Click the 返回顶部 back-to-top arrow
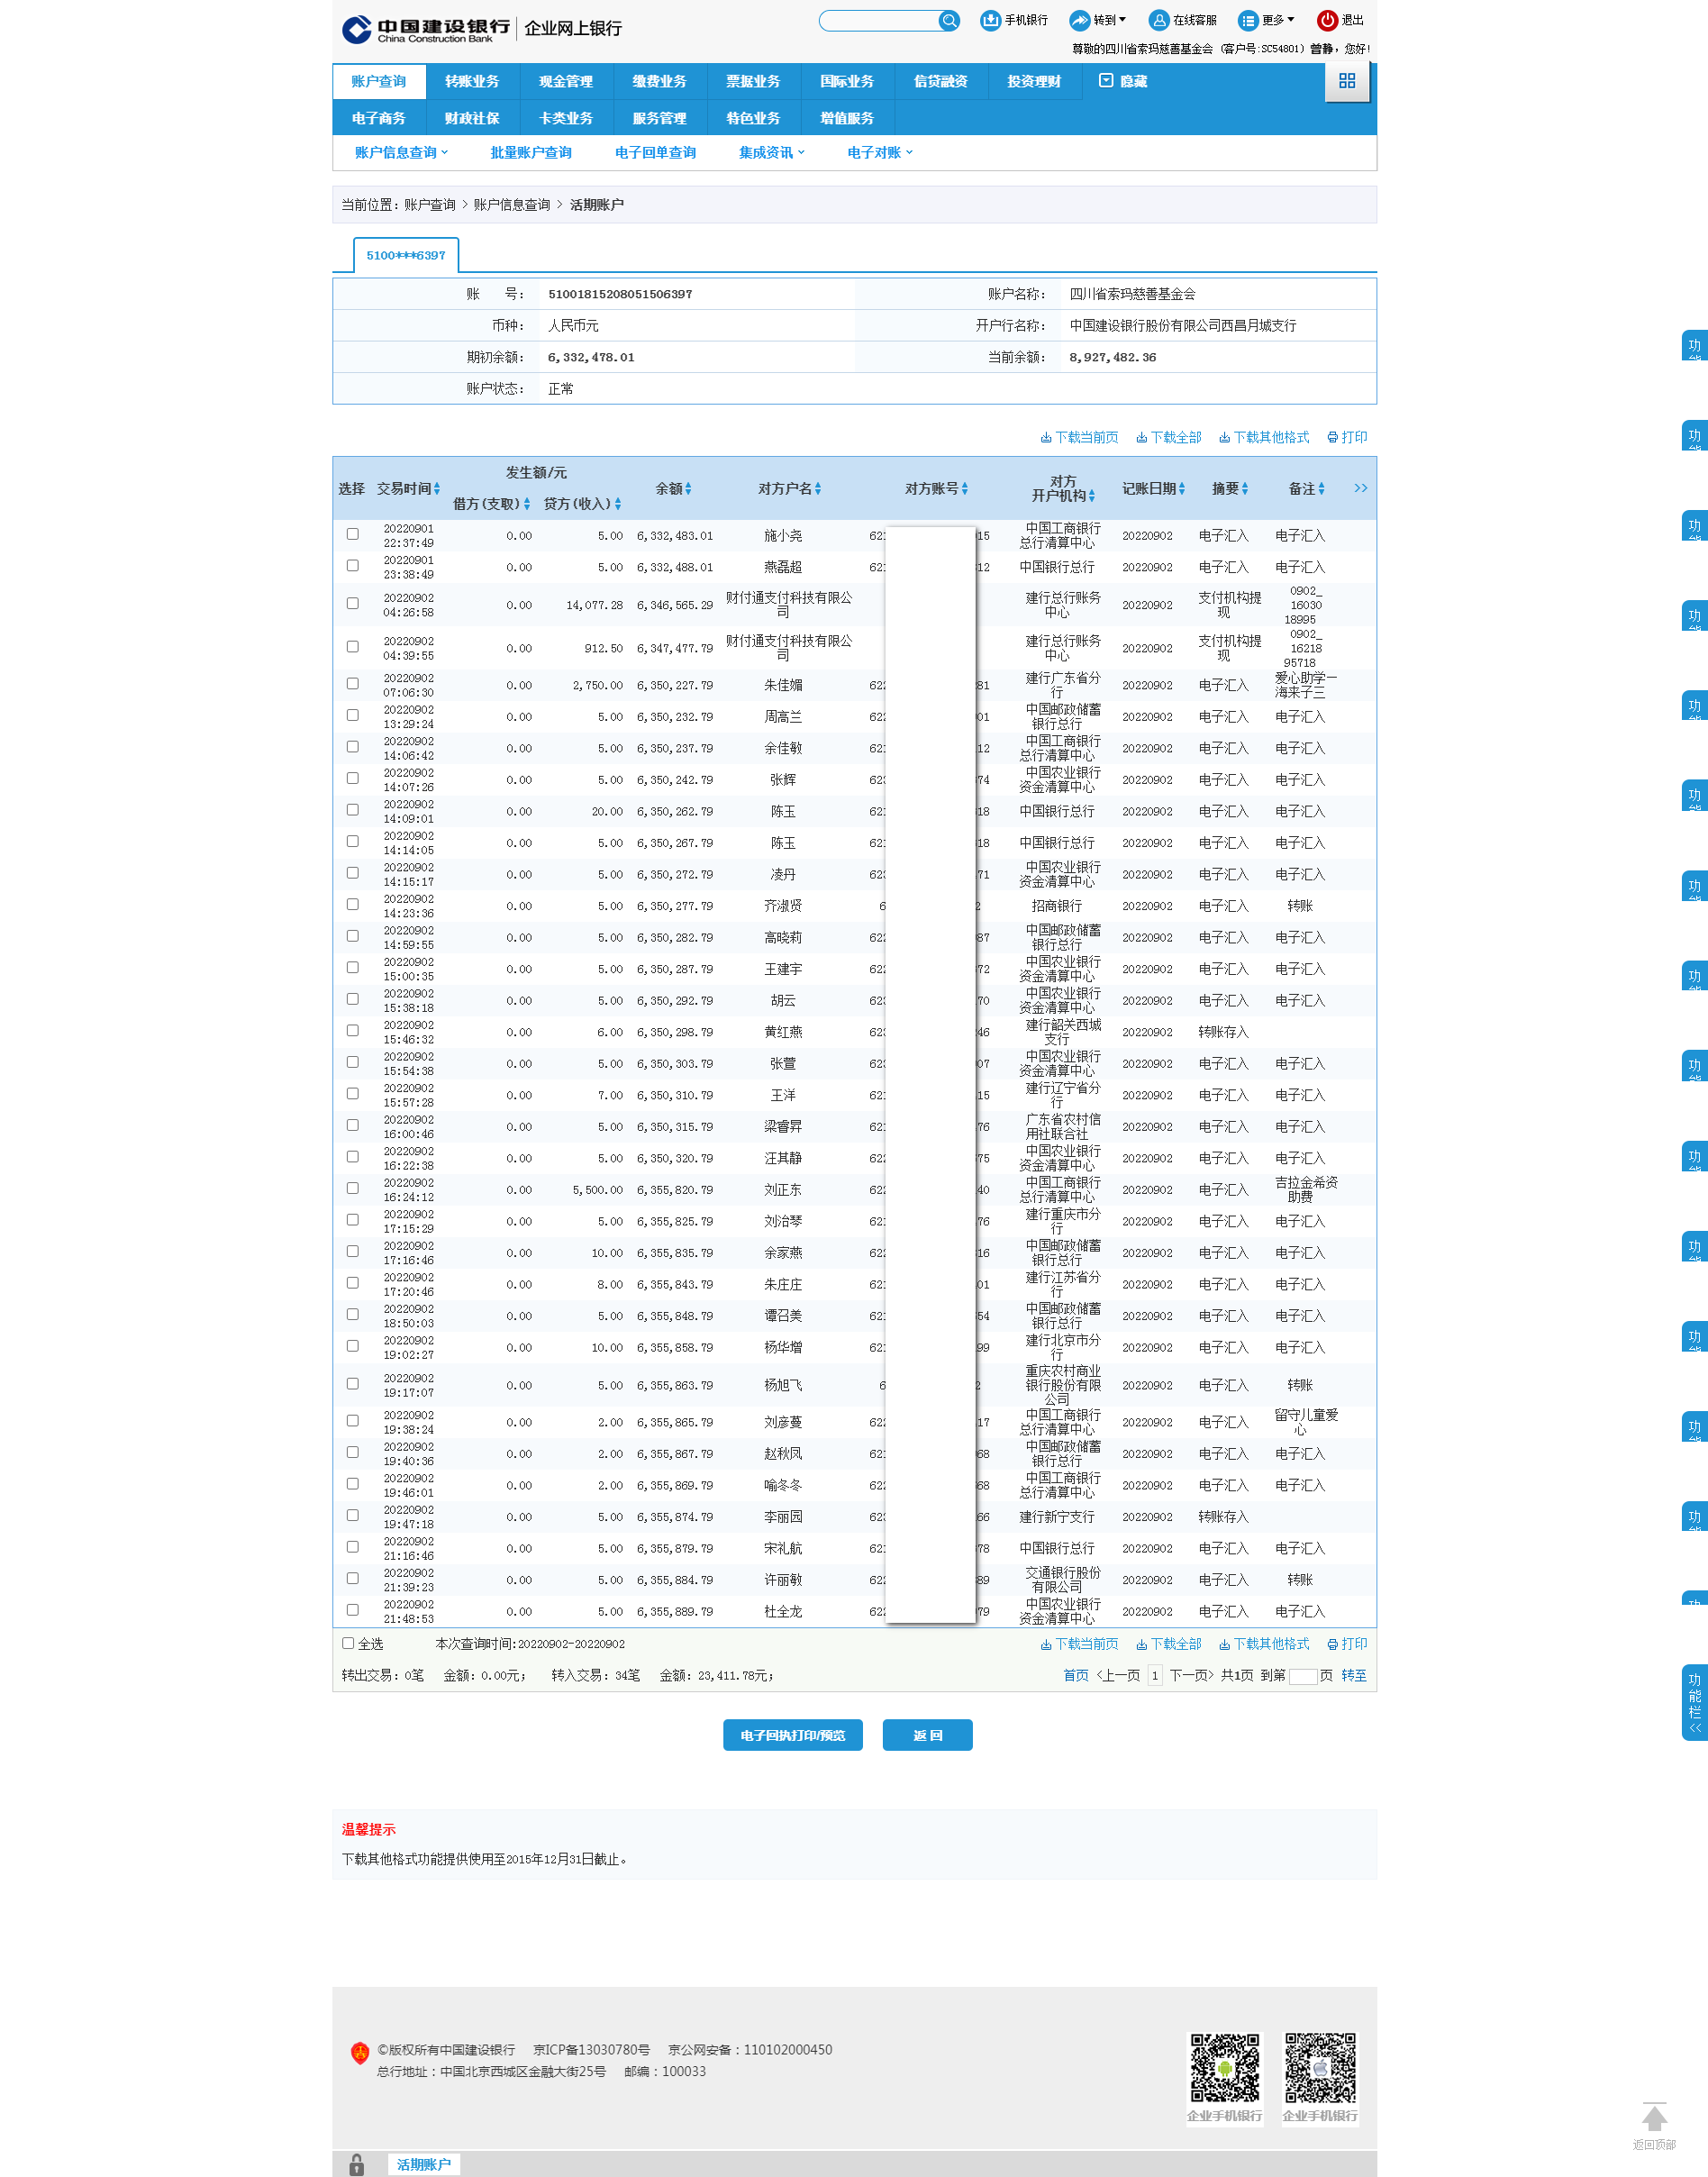The height and width of the screenshot is (2177, 1708). coord(1654,2118)
